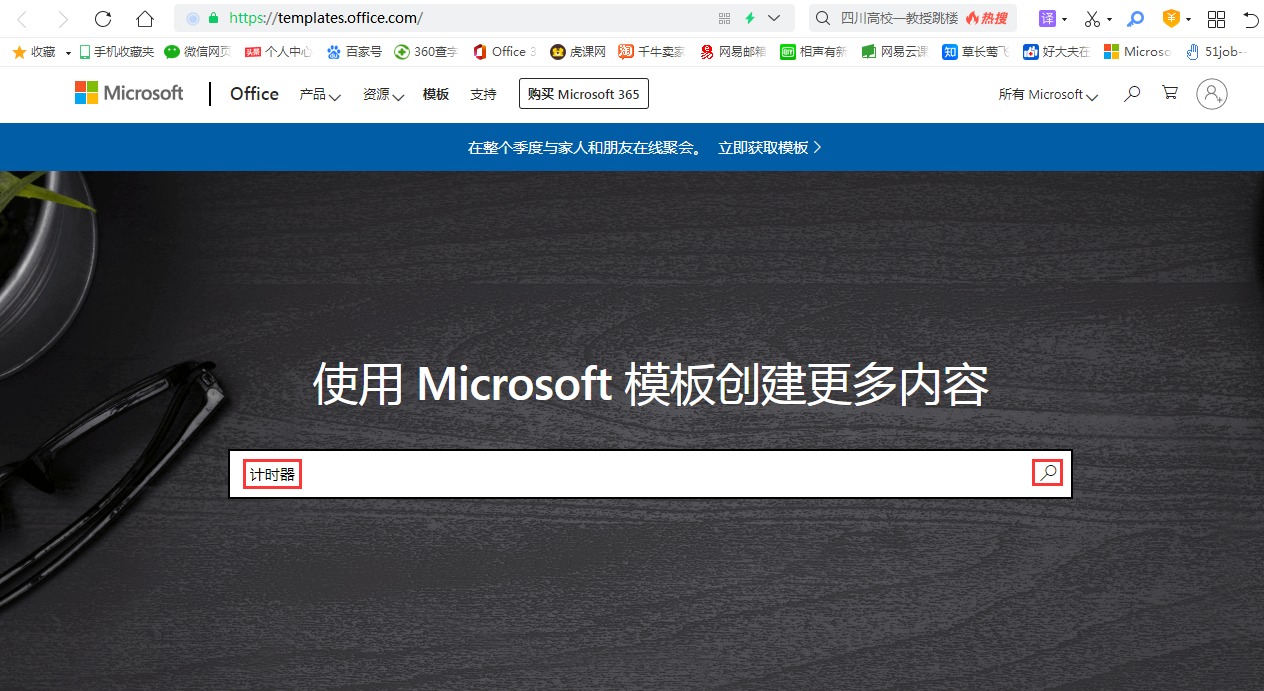The height and width of the screenshot is (691, 1264).
Task: Open the 模板 menu item
Action: pos(436,94)
